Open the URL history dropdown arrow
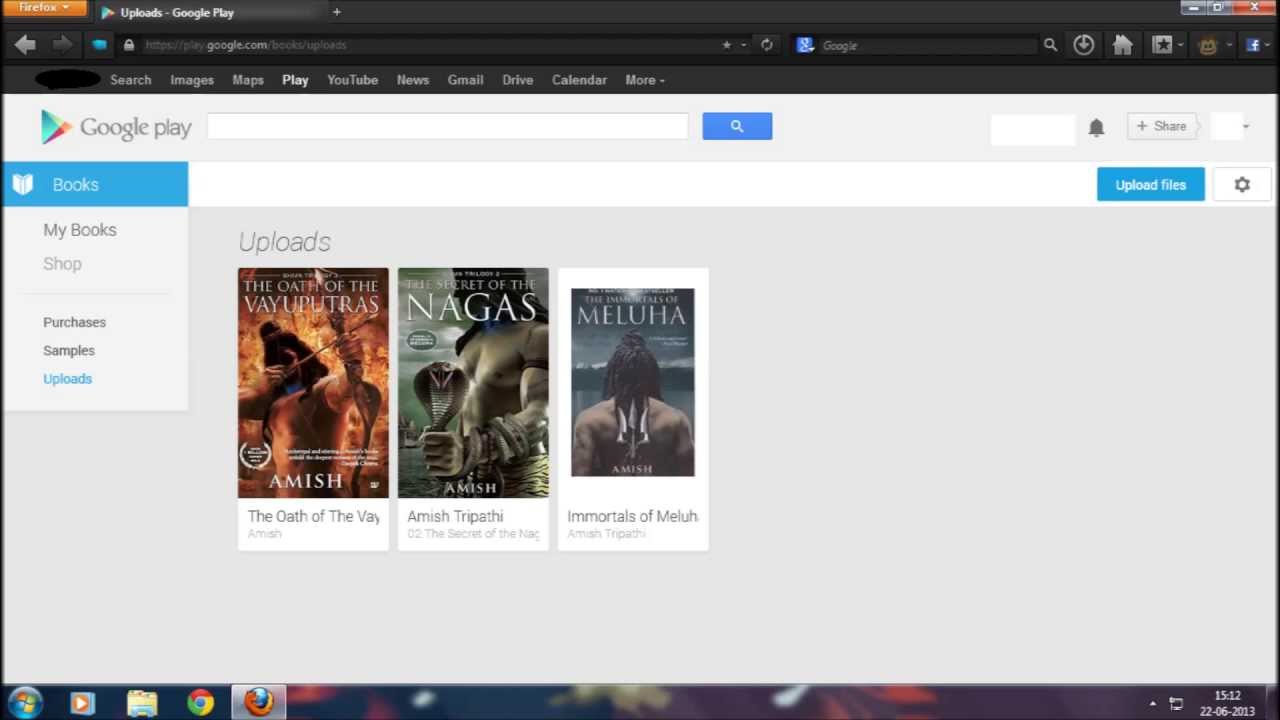1280x720 pixels. click(744, 45)
